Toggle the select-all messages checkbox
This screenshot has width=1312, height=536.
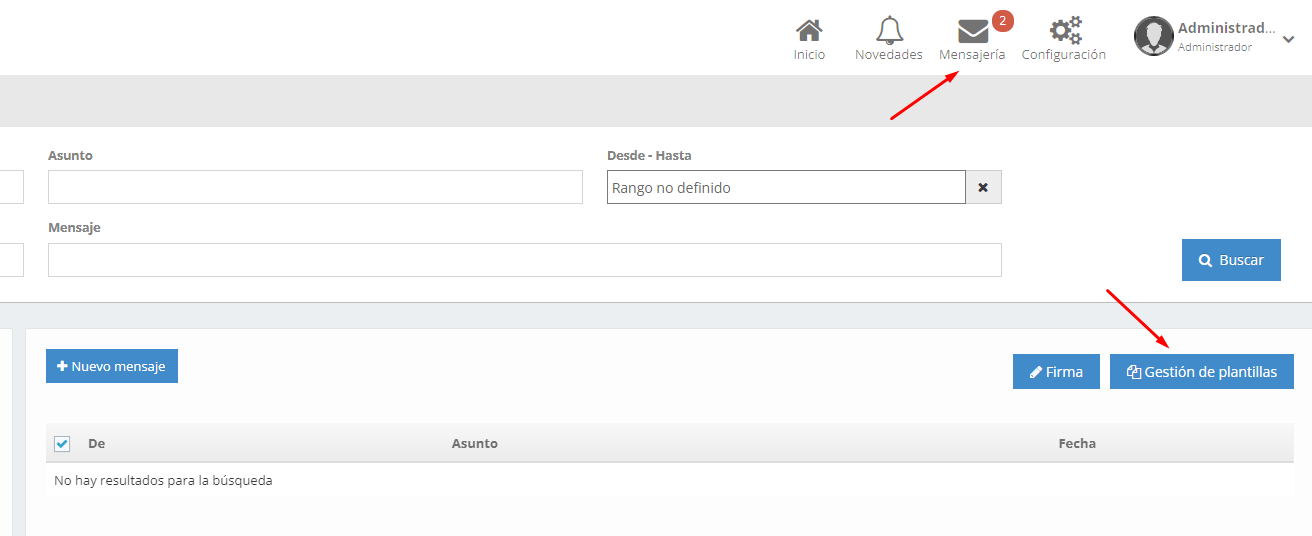(62, 443)
